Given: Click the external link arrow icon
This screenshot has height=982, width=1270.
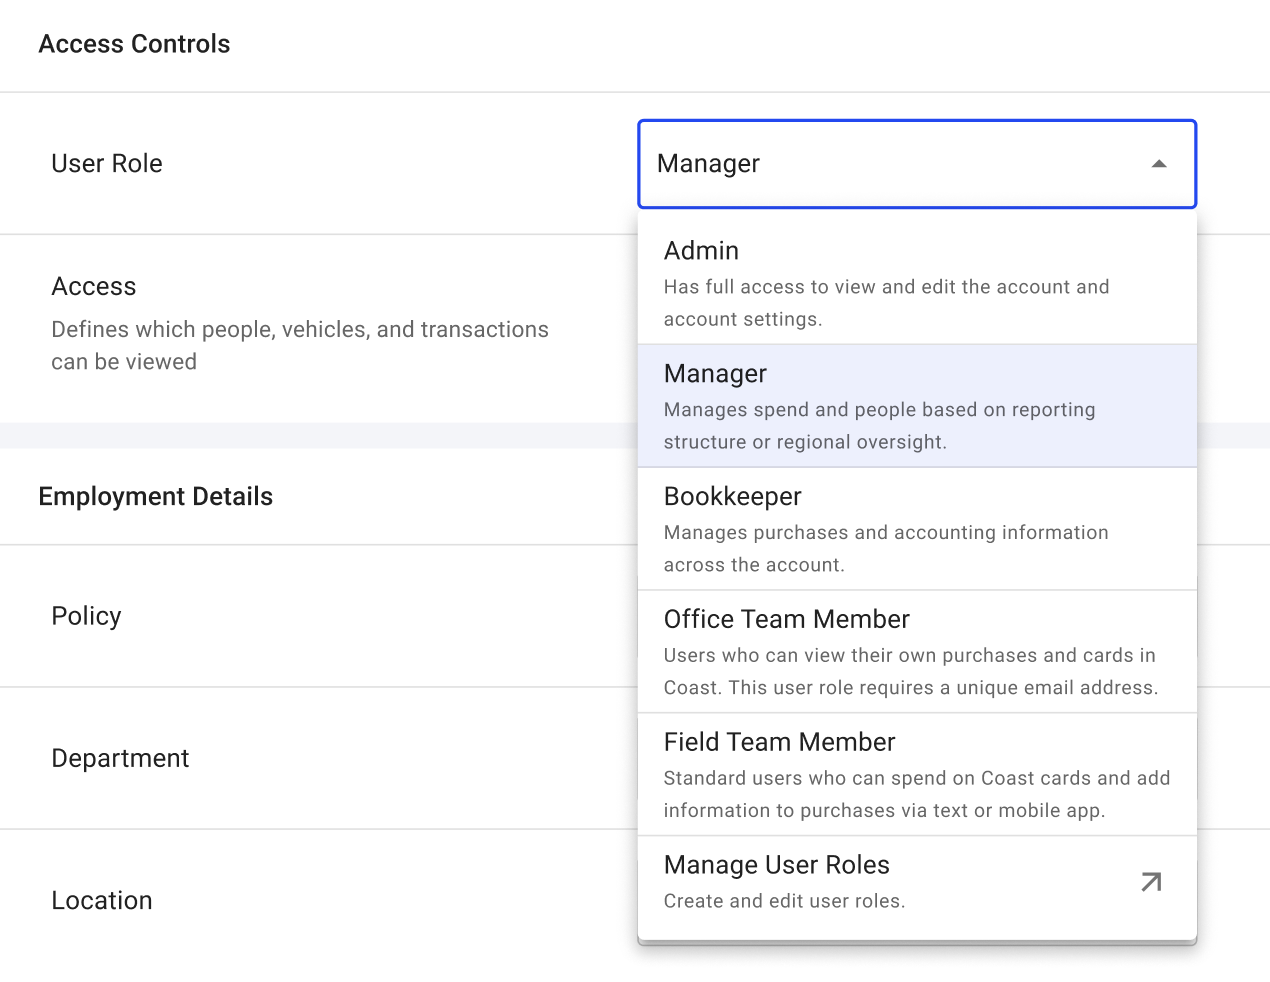Looking at the screenshot, I should (x=1151, y=882).
